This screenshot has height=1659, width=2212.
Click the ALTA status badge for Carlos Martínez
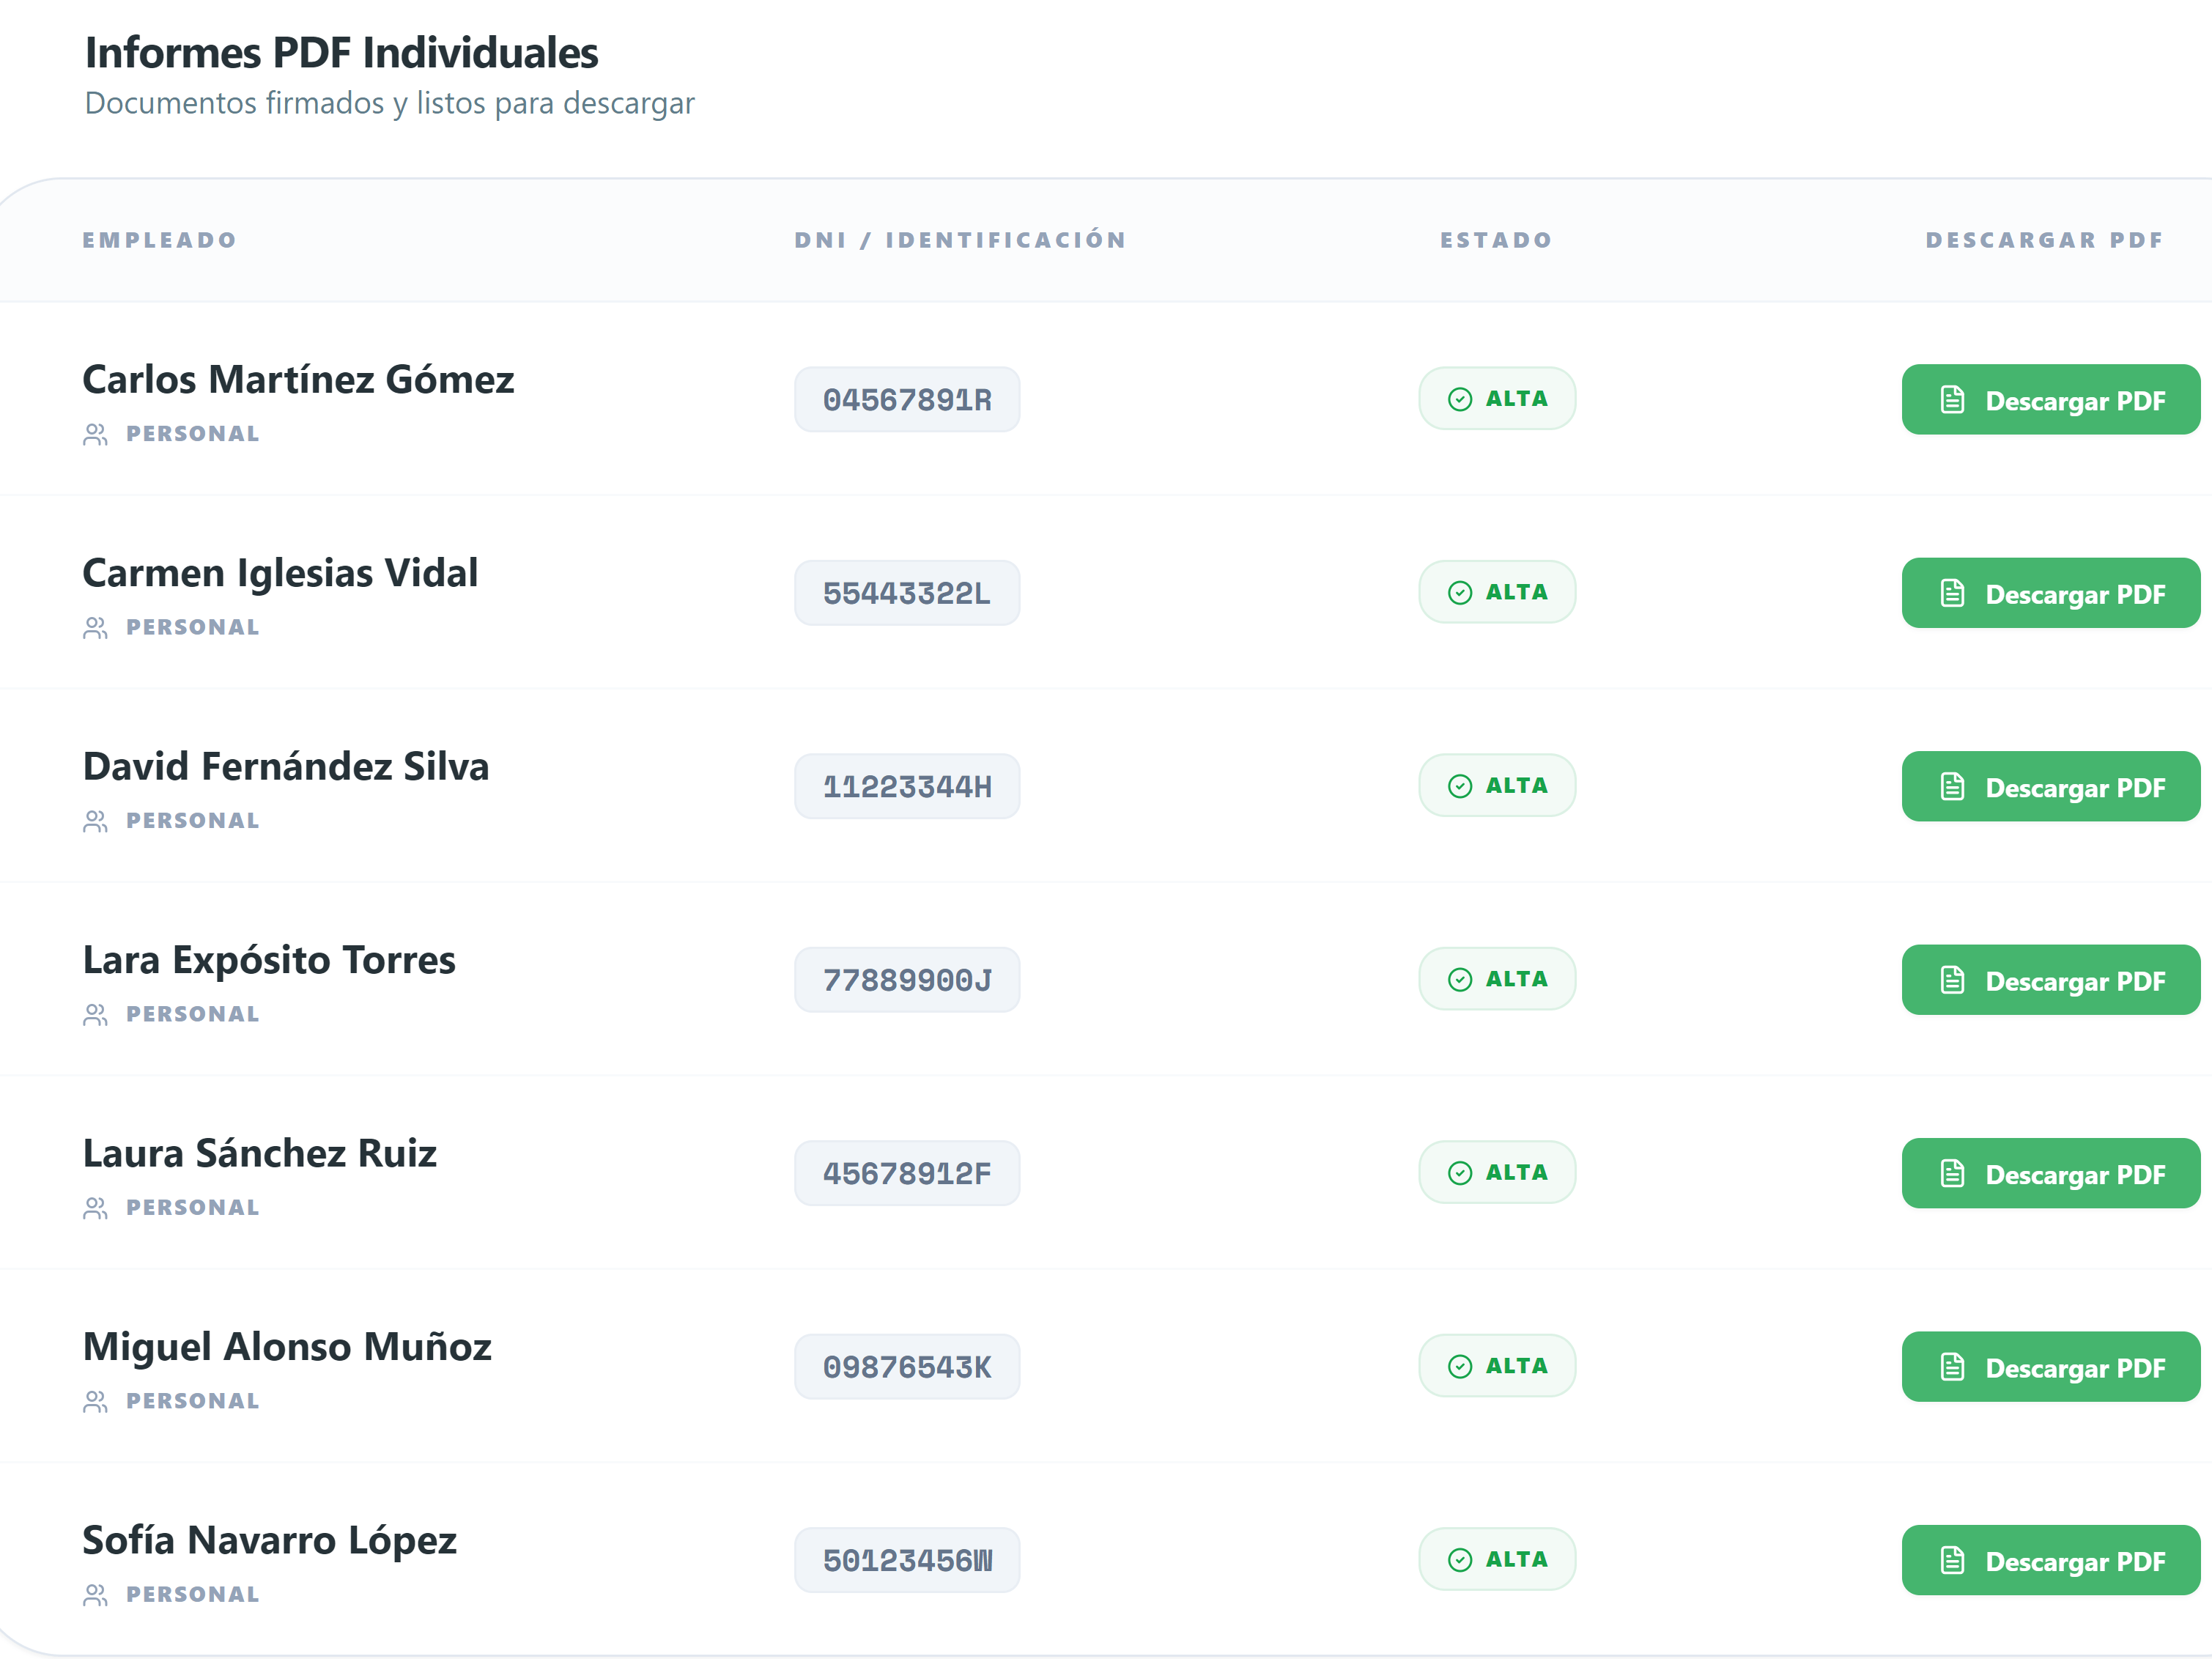[x=1497, y=399]
